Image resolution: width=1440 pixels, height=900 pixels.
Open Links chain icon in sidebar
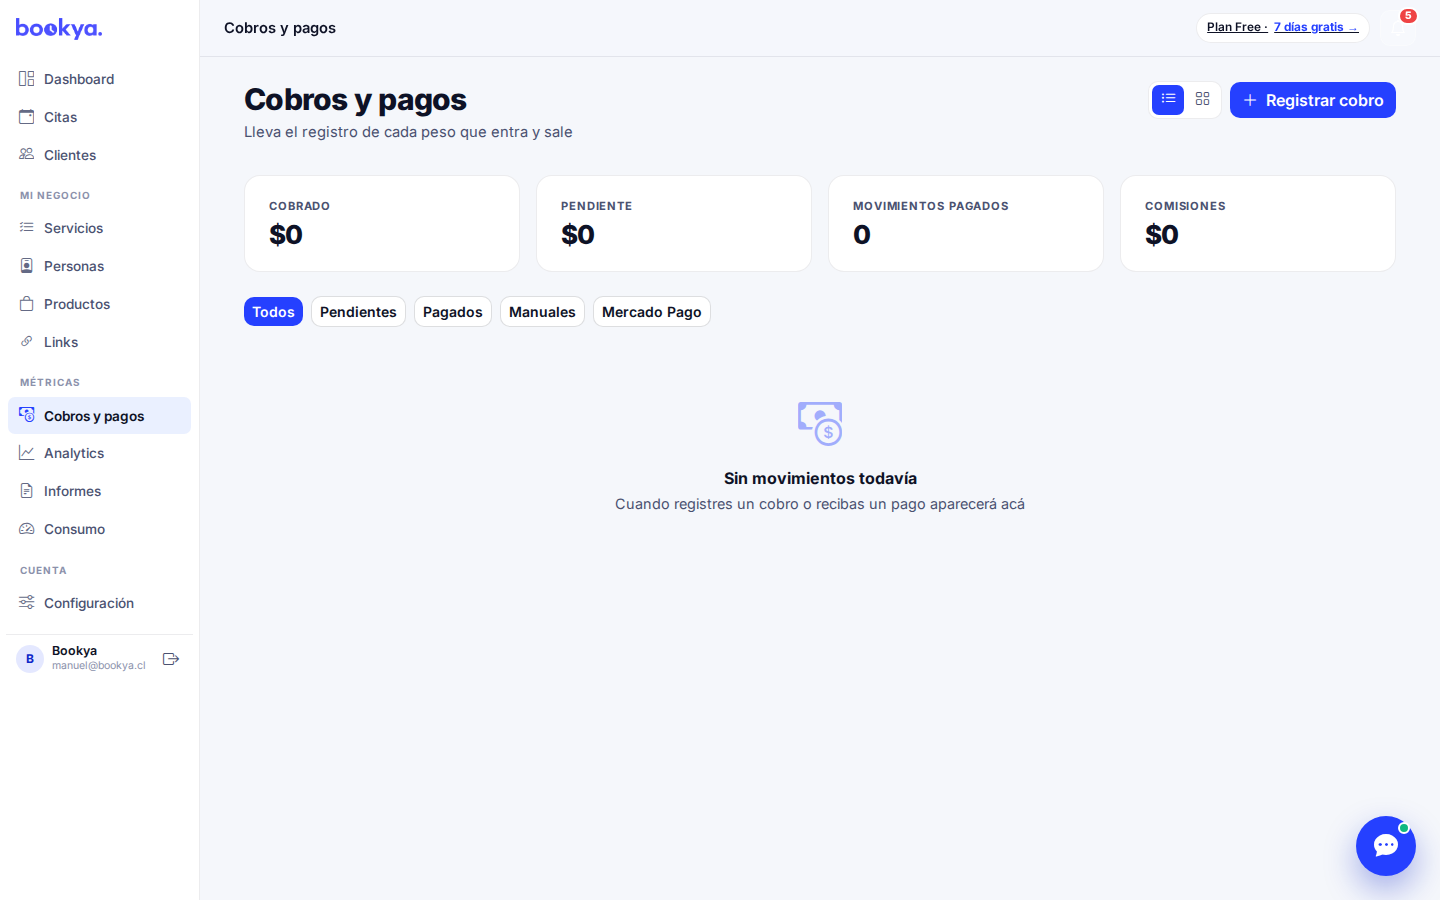click(x=27, y=342)
